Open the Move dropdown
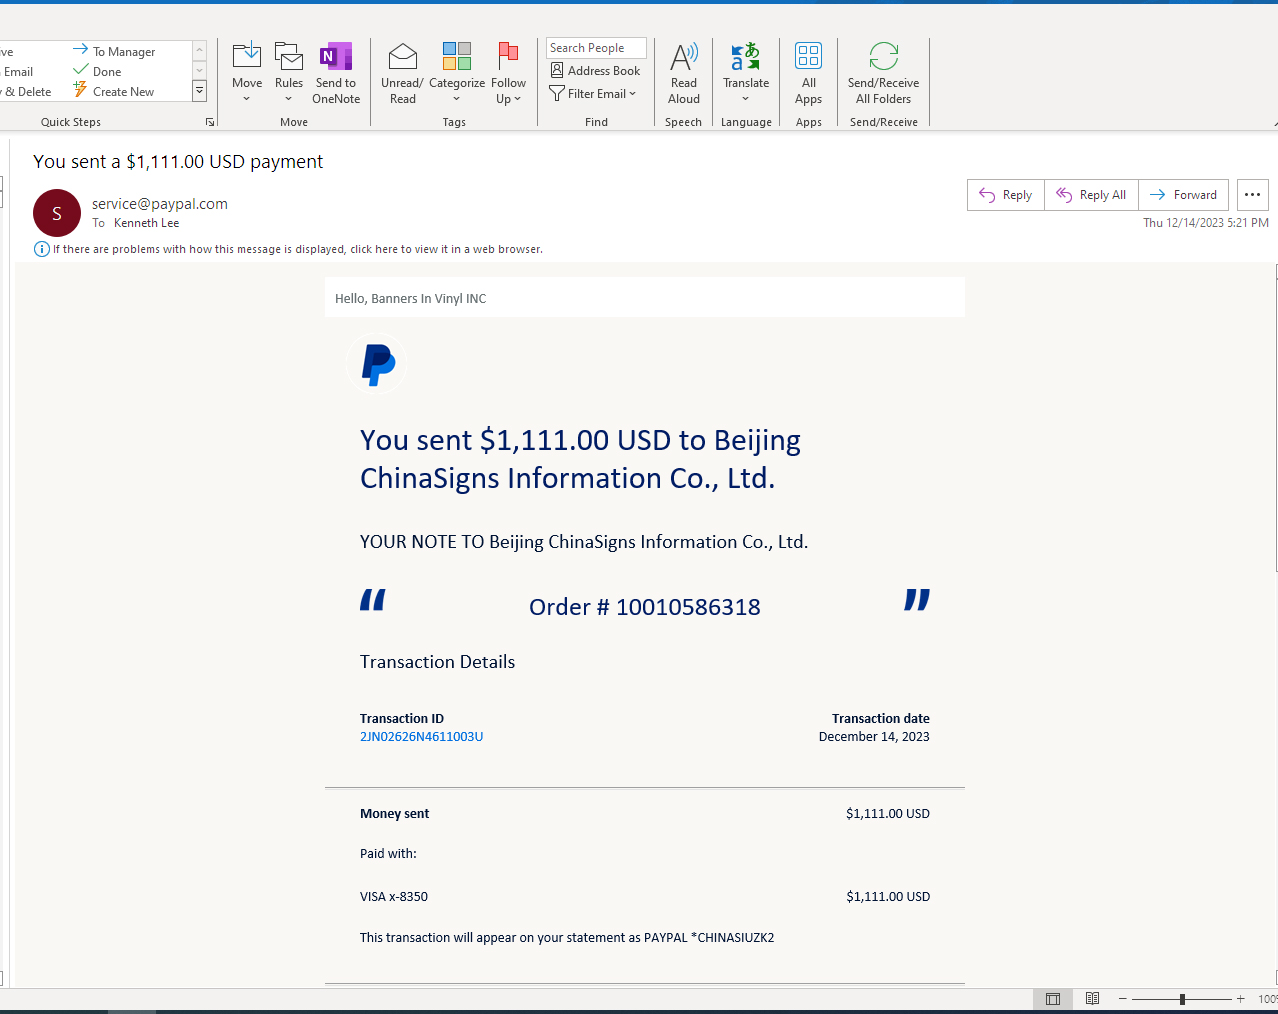The width and height of the screenshot is (1278, 1014). 247,74
